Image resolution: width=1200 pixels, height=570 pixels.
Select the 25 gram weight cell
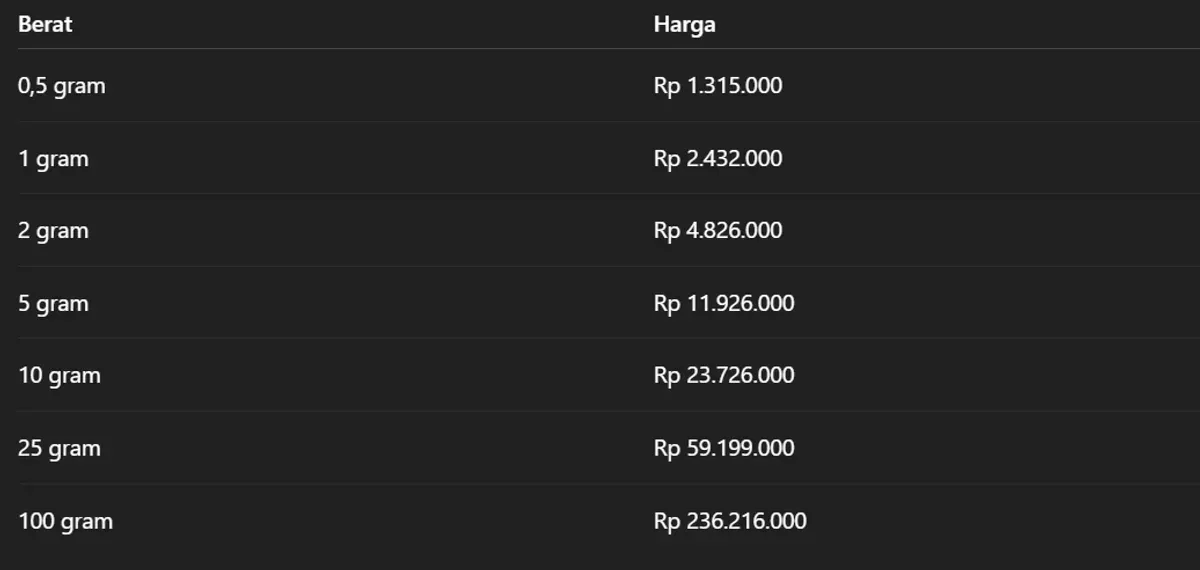tap(59, 448)
